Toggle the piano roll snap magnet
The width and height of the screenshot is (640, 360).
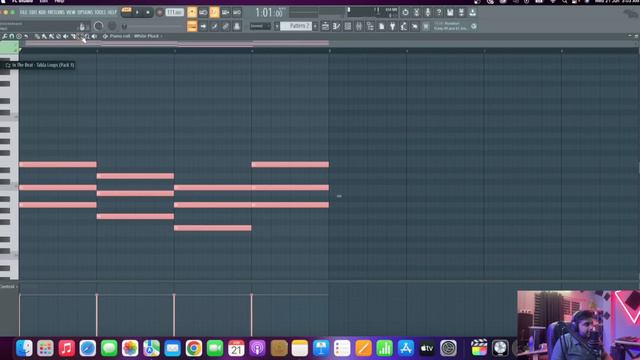(x=12, y=36)
